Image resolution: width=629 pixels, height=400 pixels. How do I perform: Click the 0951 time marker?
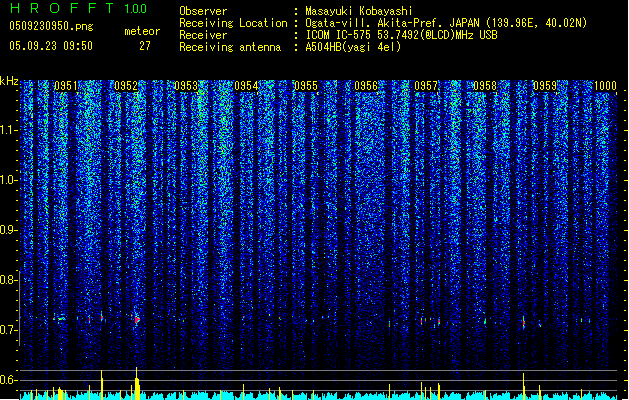coord(66,86)
